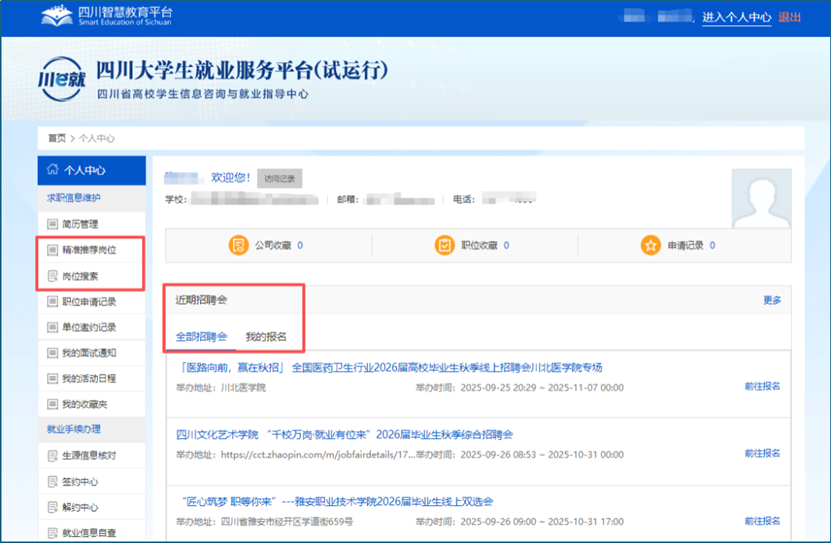Open the 川北医学院专场 job fair title
831x543 pixels.
click(x=392, y=368)
